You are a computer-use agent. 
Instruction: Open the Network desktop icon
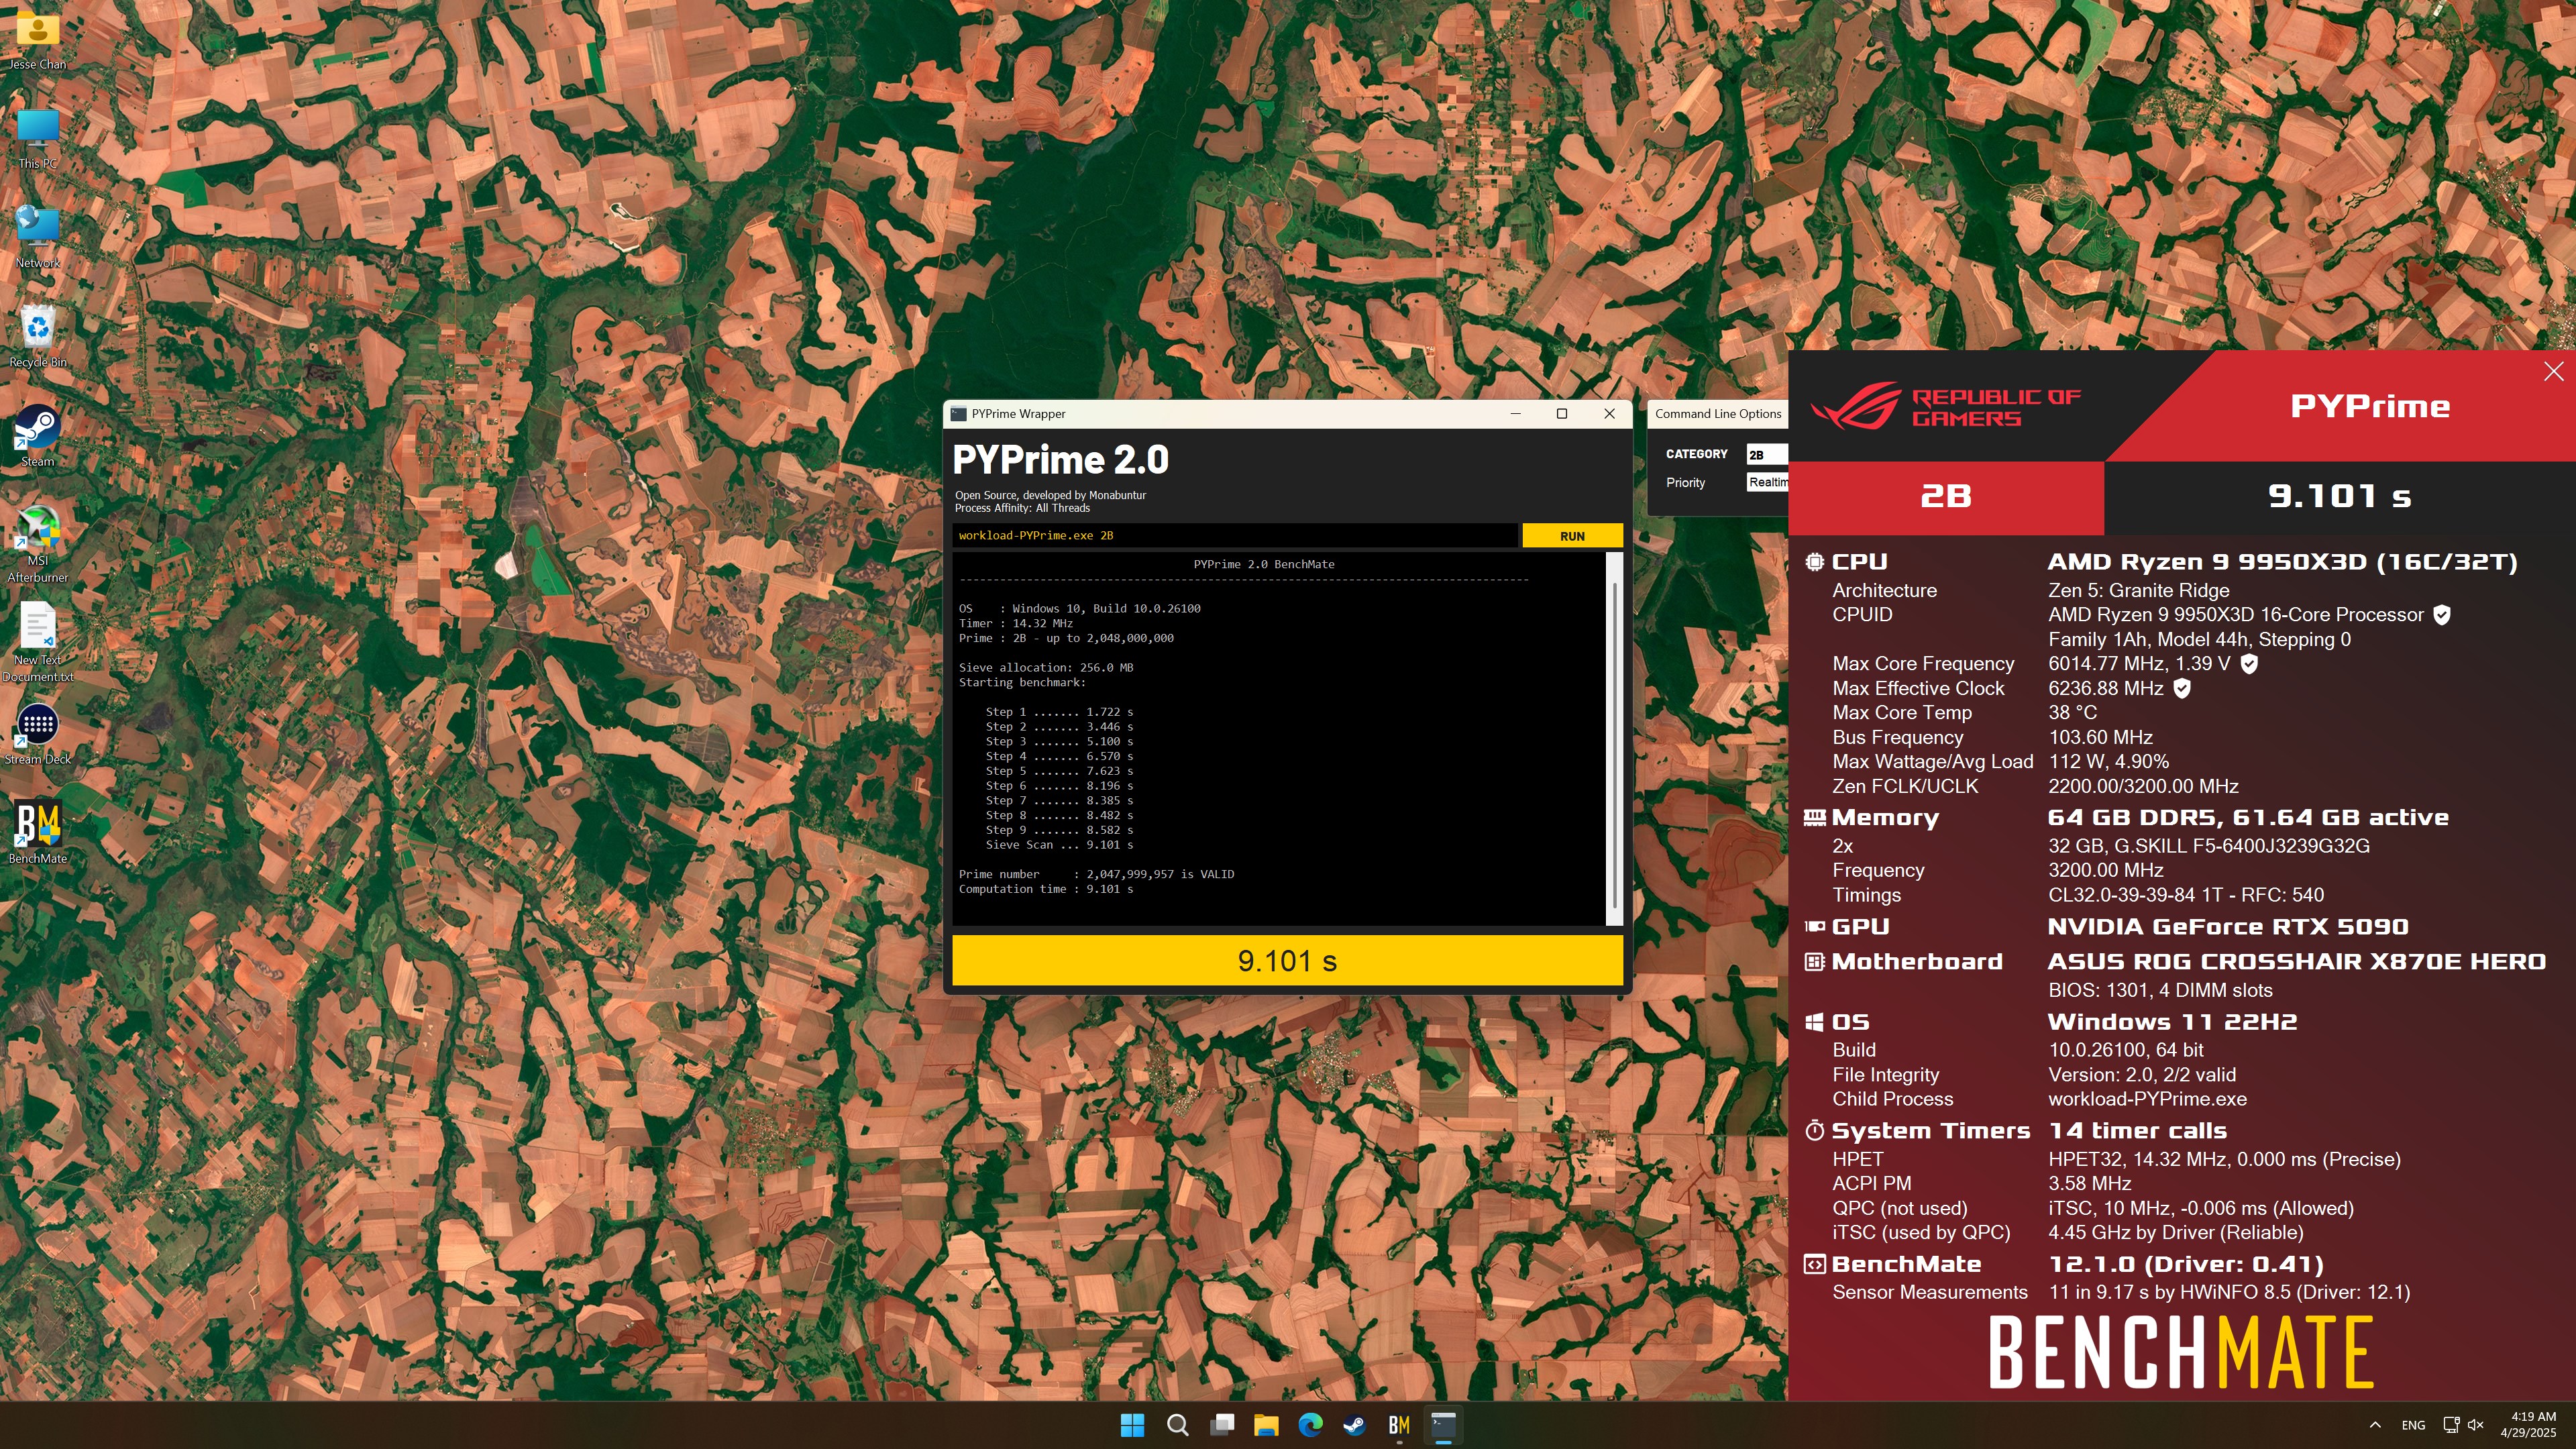[37, 237]
